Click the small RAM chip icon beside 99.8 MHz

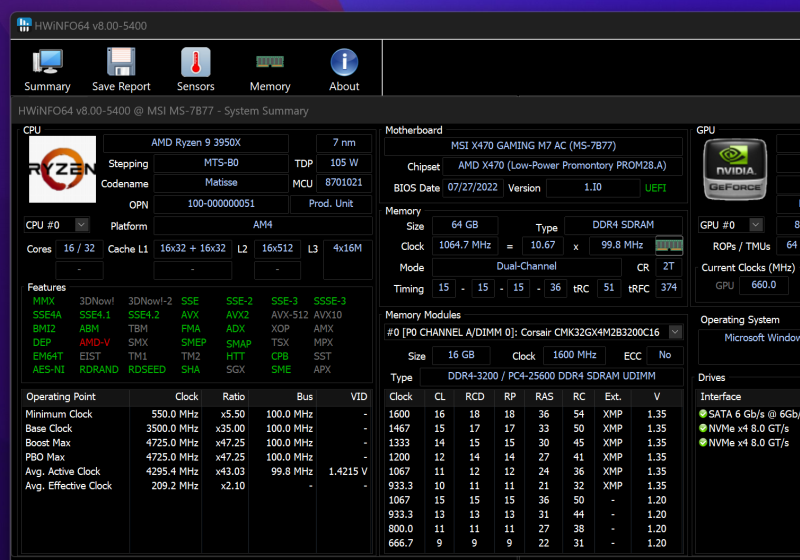(x=668, y=246)
